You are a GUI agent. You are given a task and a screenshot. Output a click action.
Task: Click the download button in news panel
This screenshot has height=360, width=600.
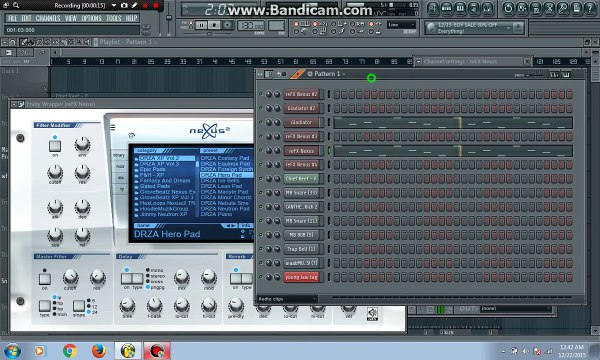pyautogui.click(x=517, y=27)
